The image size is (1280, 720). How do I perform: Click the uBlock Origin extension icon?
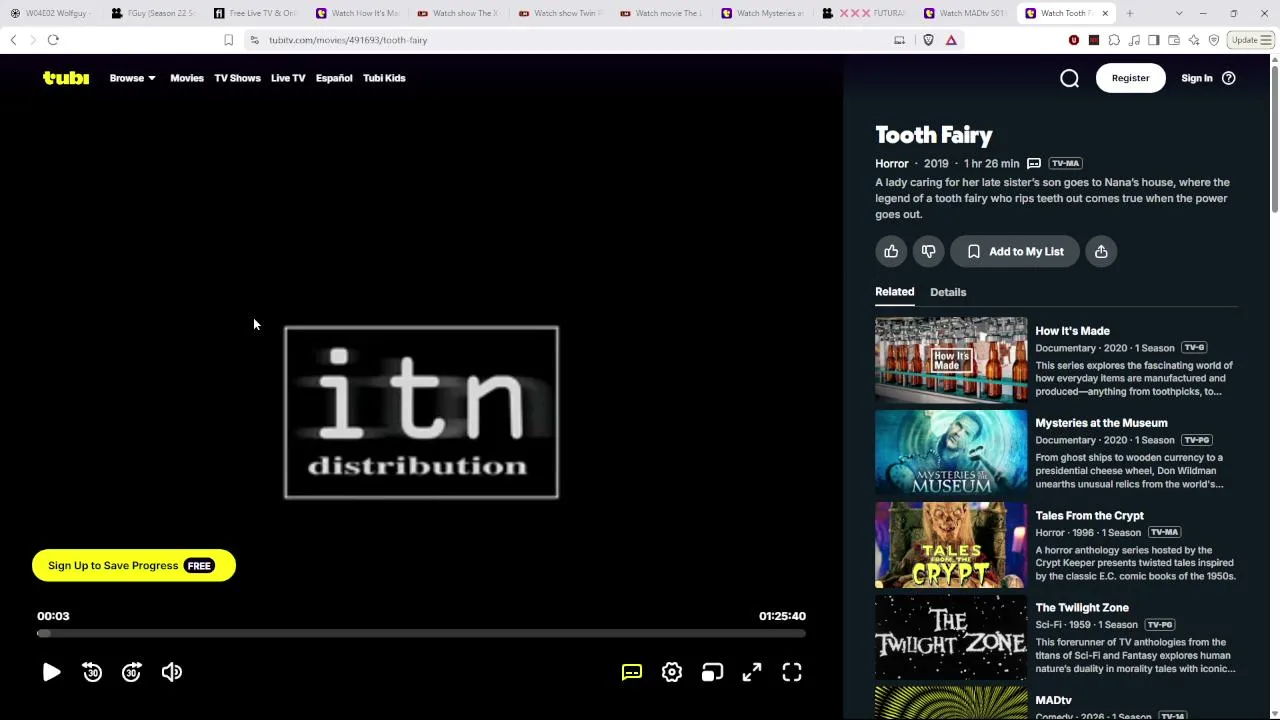[x=1074, y=40]
